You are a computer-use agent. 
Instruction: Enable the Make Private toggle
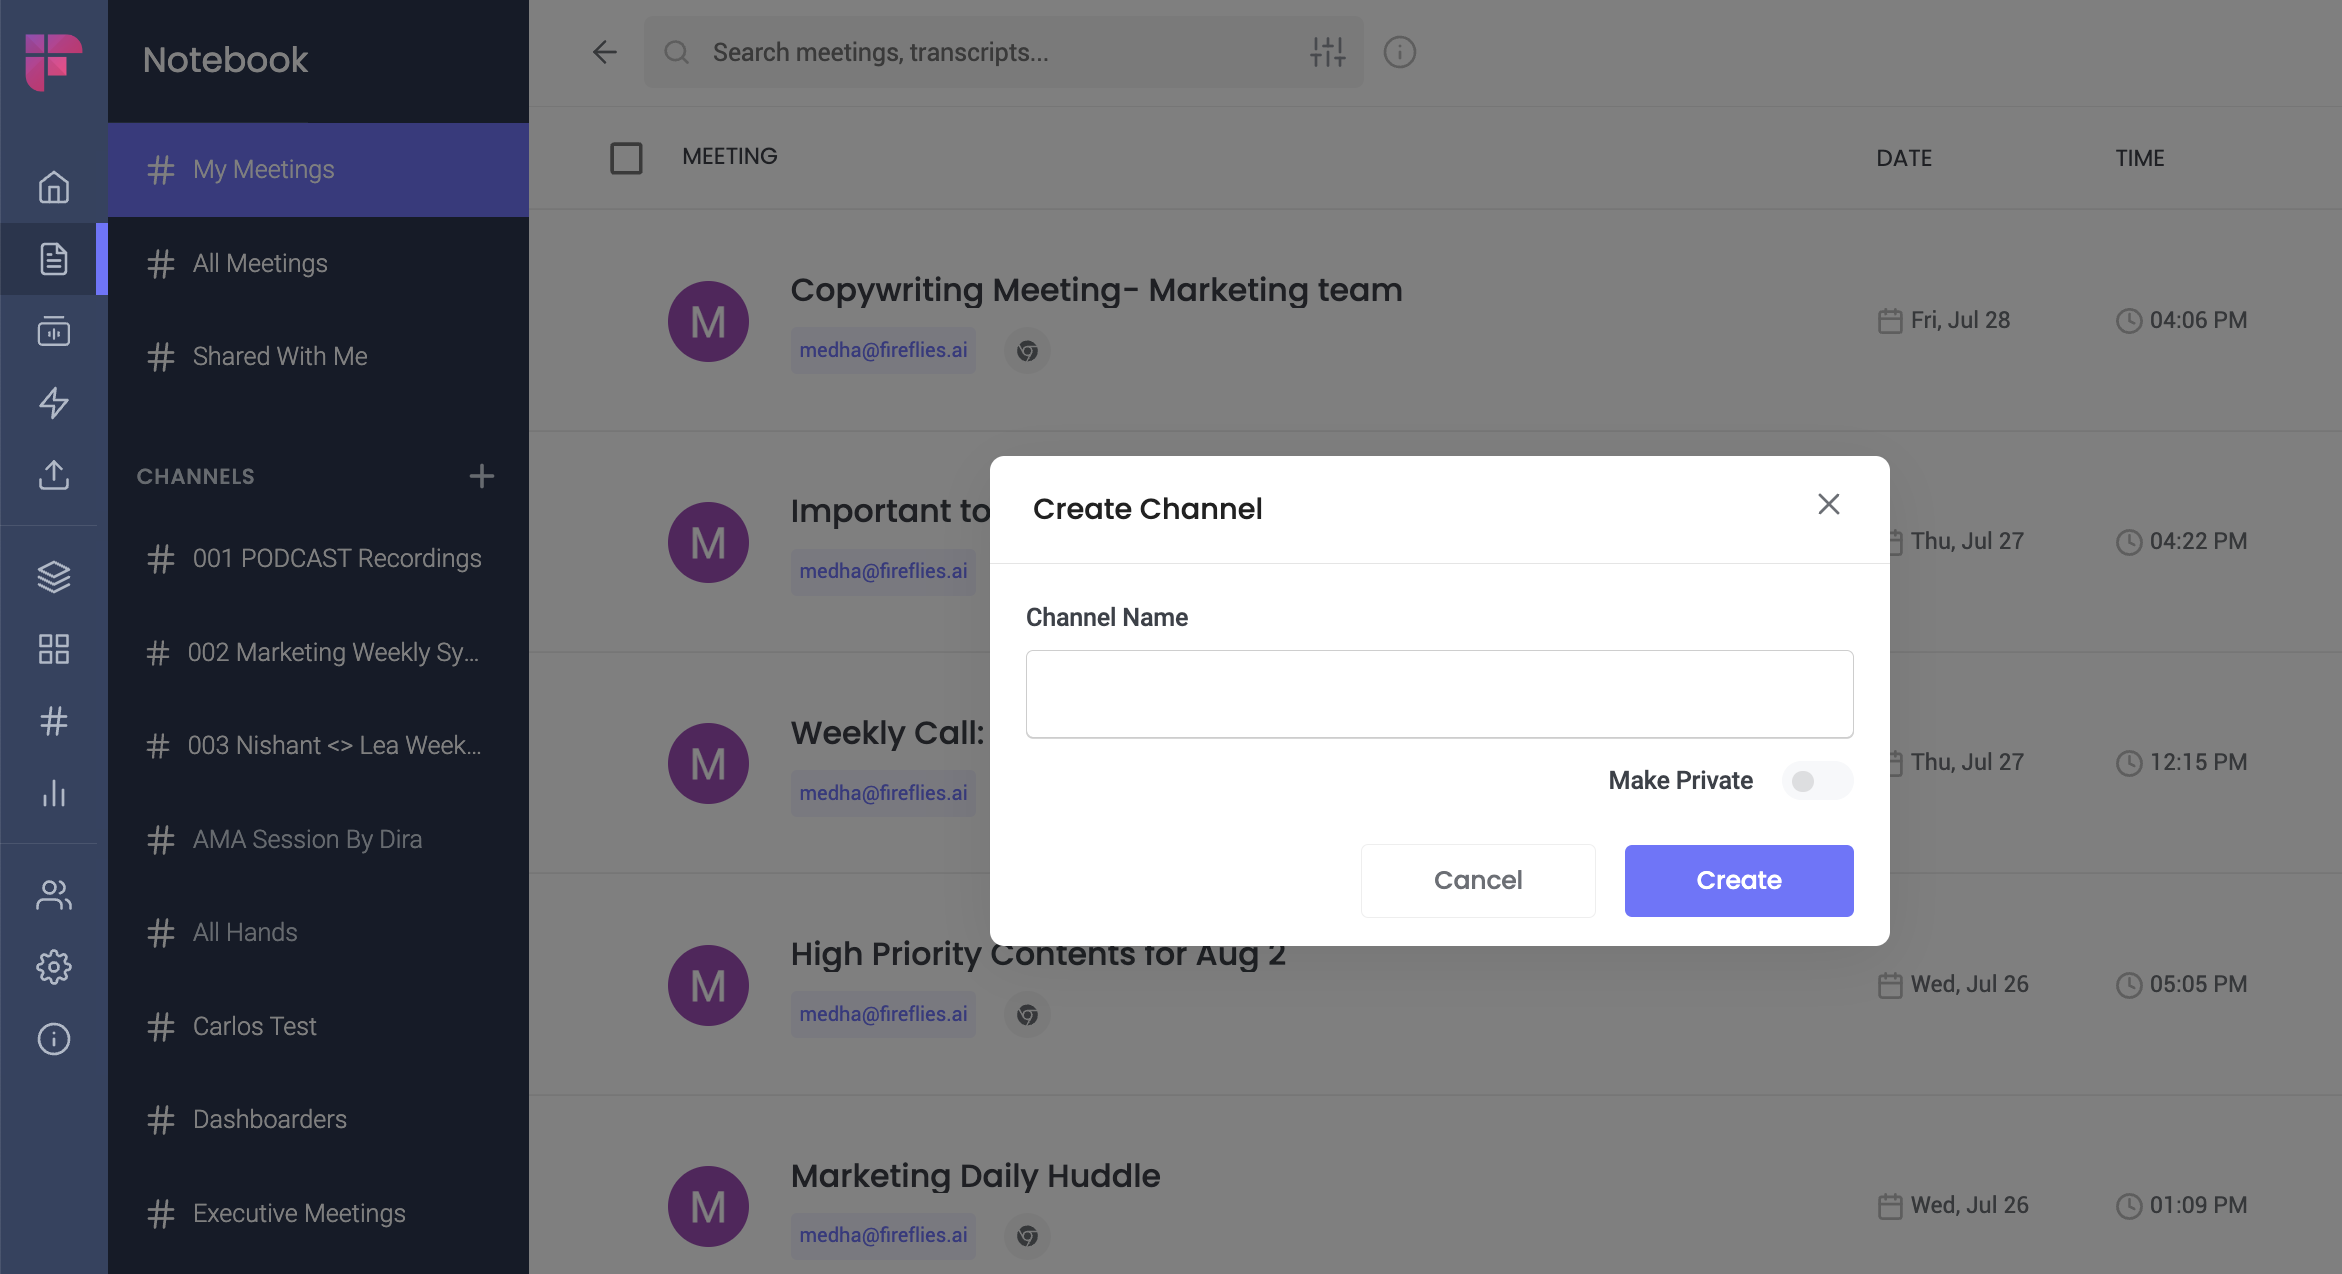coord(1817,781)
